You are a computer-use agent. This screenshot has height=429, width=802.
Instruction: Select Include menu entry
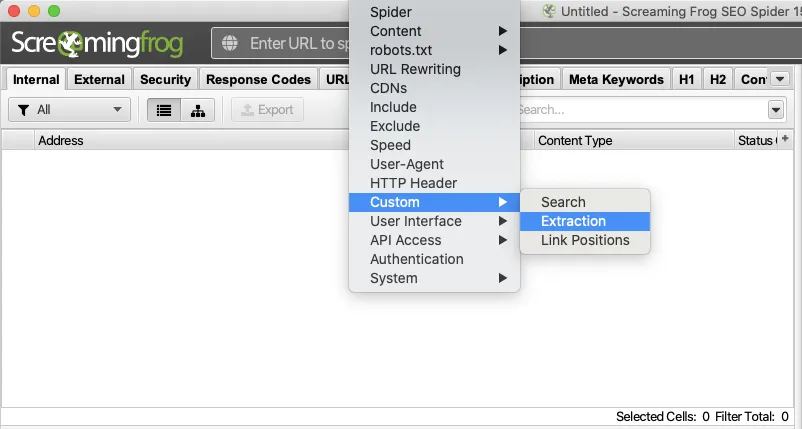(434, 107)
